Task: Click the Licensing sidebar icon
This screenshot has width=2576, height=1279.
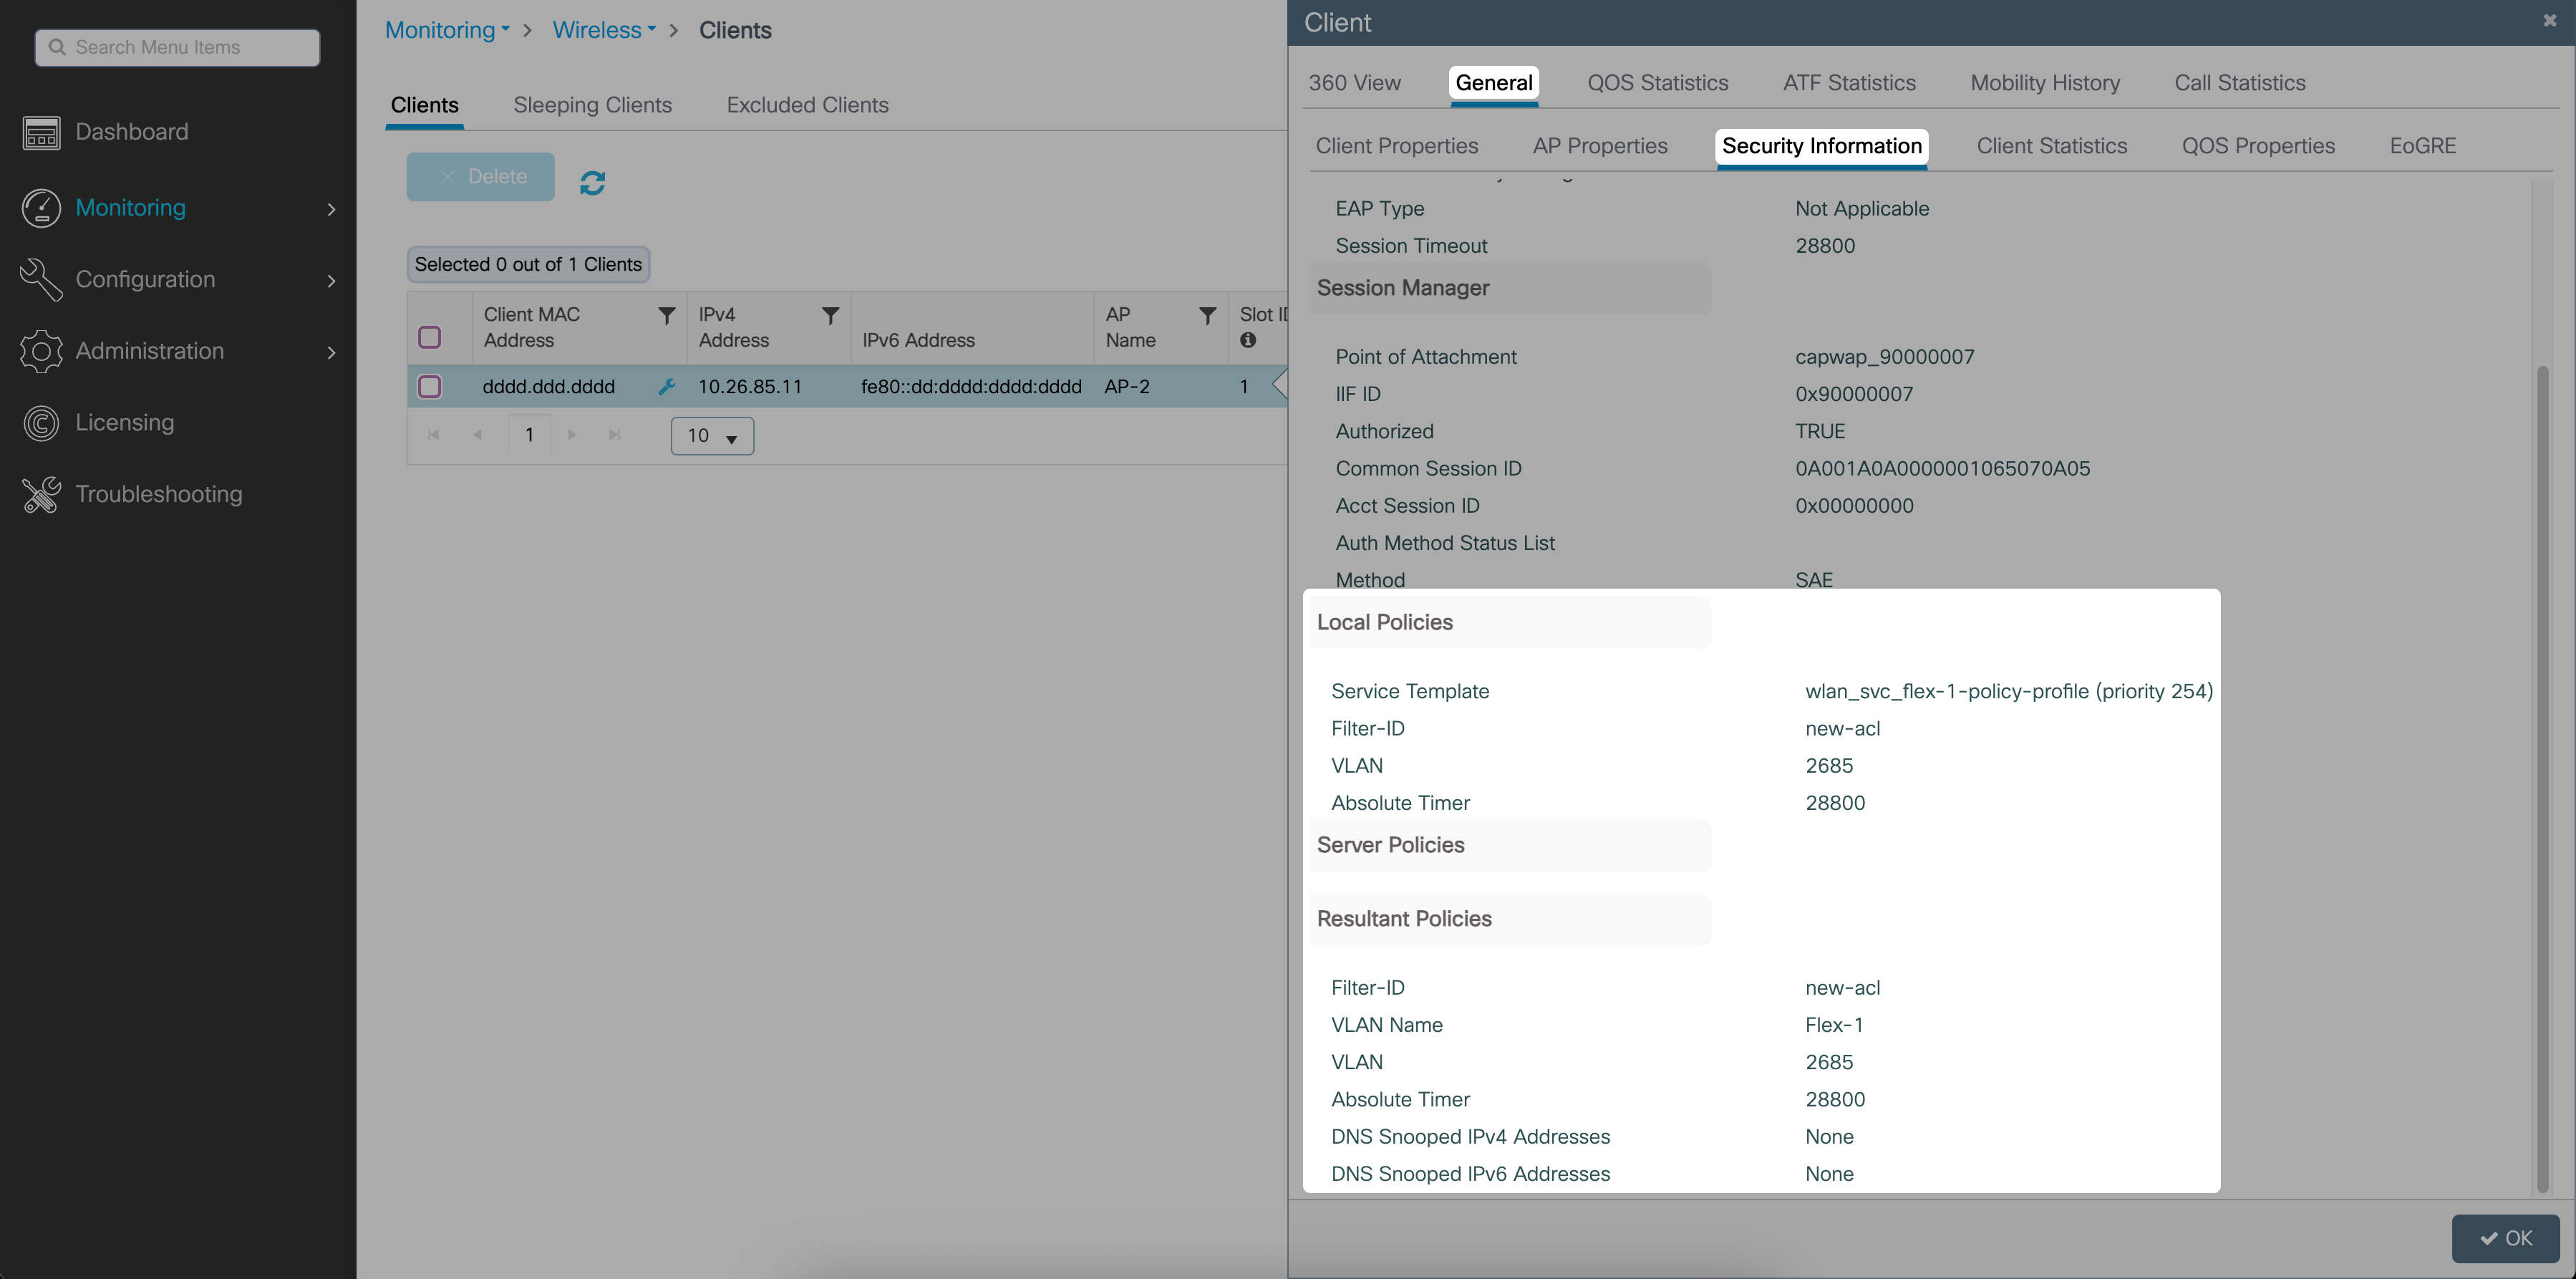Action: [41, 423]
